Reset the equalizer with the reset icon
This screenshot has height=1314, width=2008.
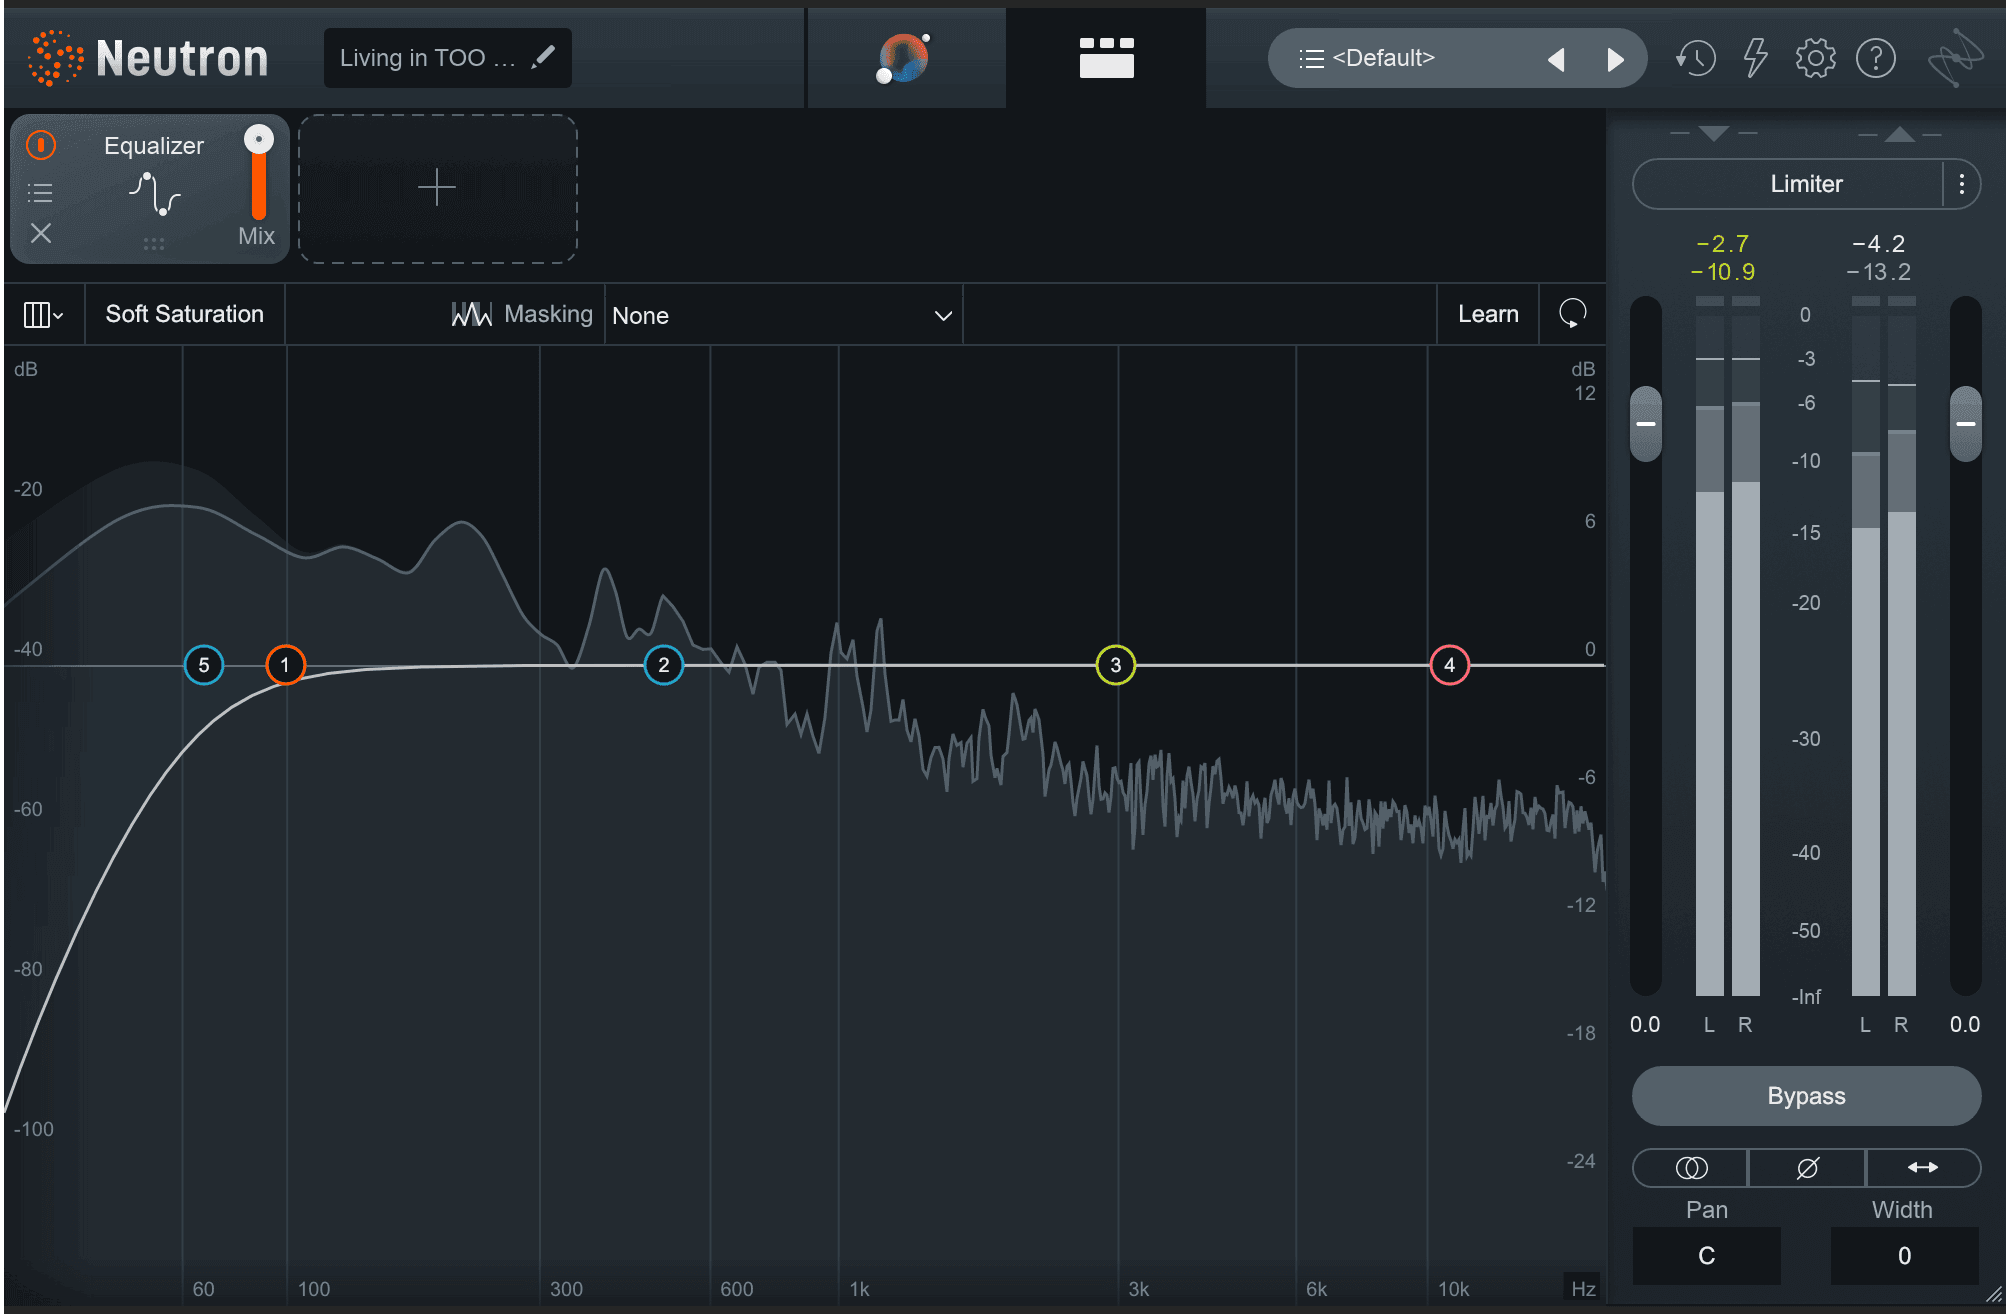[x=1573, y=314]
